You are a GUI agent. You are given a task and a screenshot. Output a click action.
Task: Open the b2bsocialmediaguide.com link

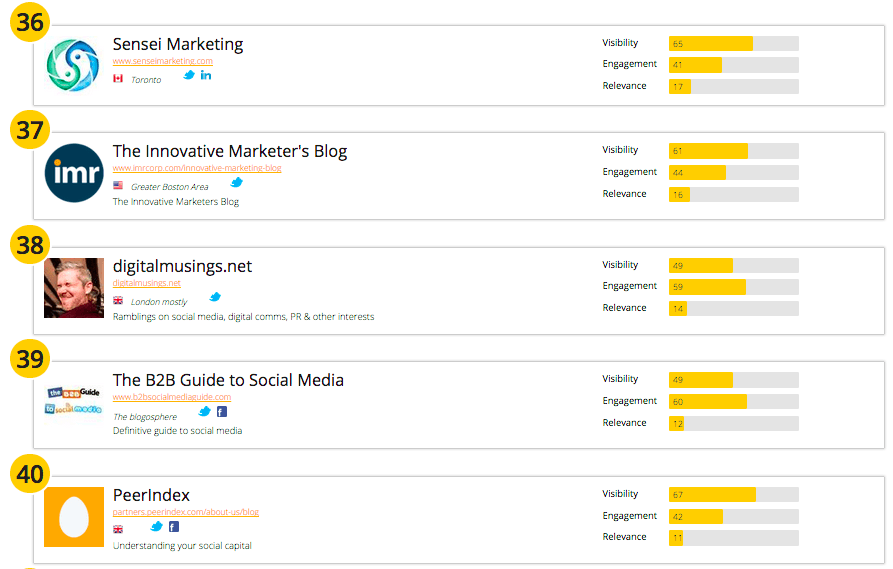pyautogui.click(x=171, y=397)
